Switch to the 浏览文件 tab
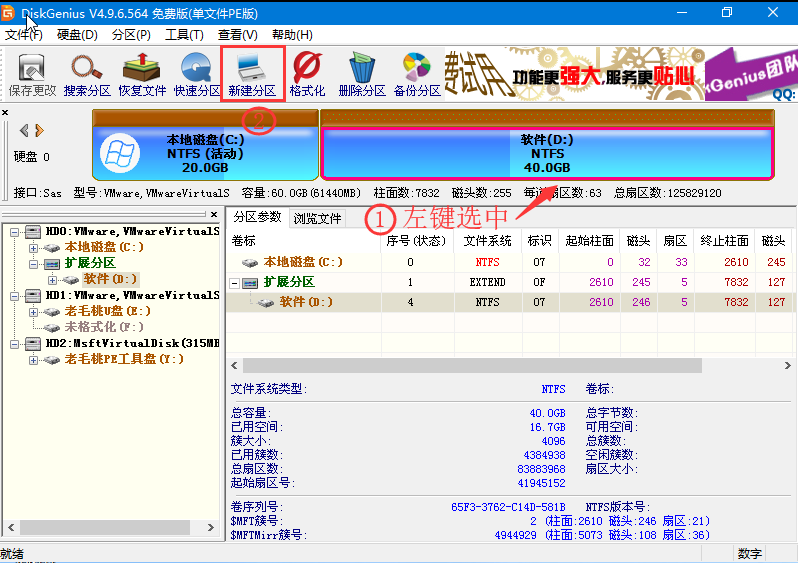This screenshot has width=798, height=563. click(317, 218)
